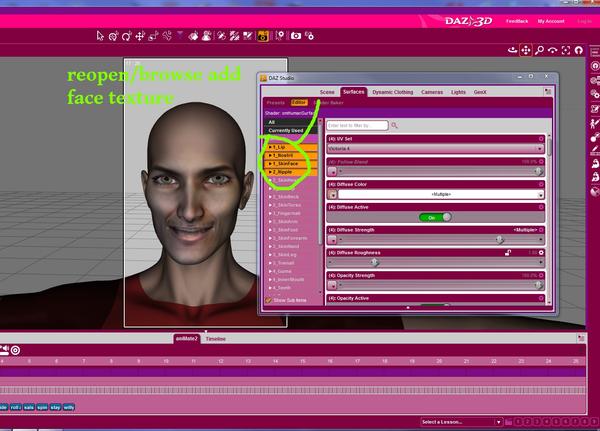600x431 pixels.
Task: Click settings circle on Opacity Strength property
Action: pos(541,276)
